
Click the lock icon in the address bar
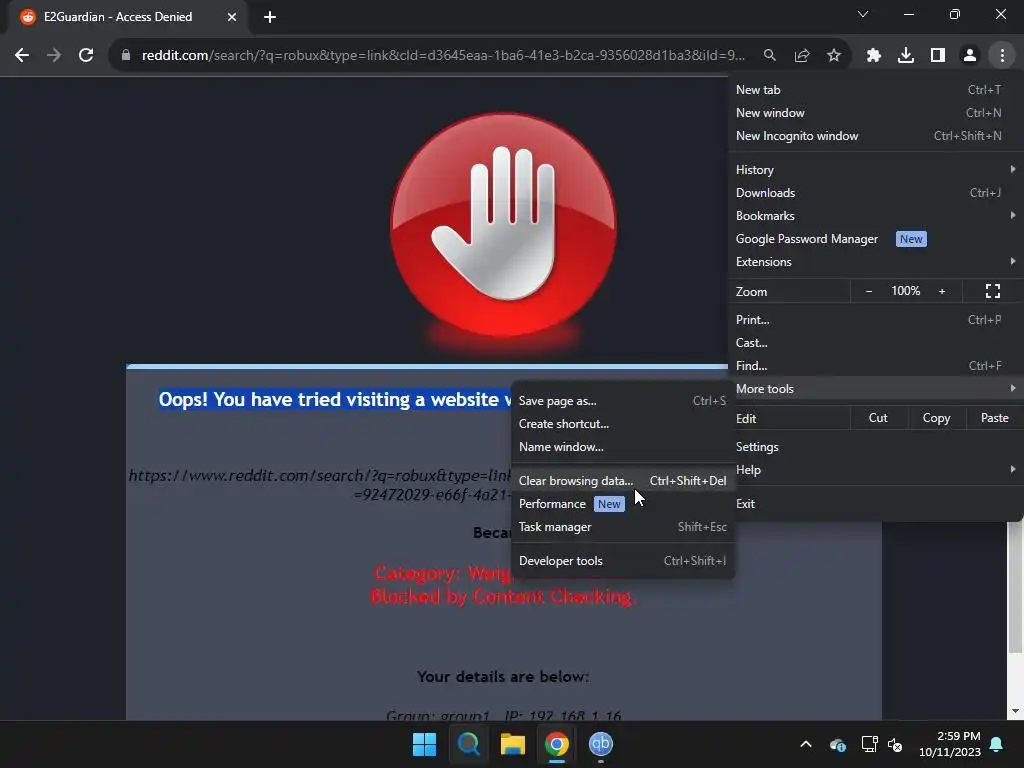pyautogui.click(x=126, y=56)
